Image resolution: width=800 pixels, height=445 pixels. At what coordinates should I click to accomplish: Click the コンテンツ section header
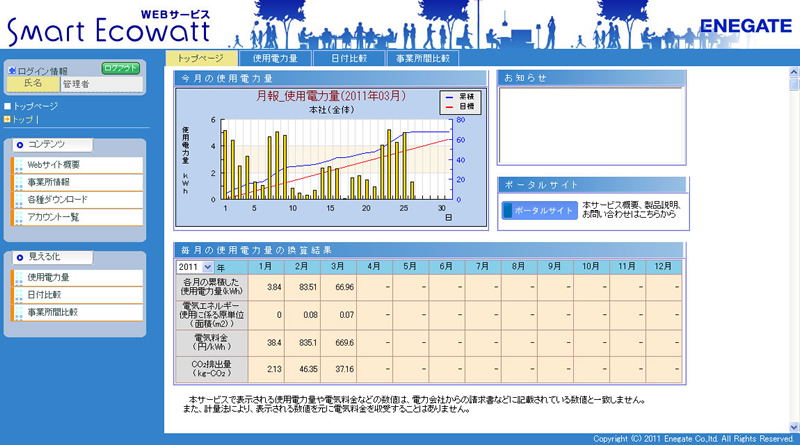pyautogui.click(x=53, y=145)
